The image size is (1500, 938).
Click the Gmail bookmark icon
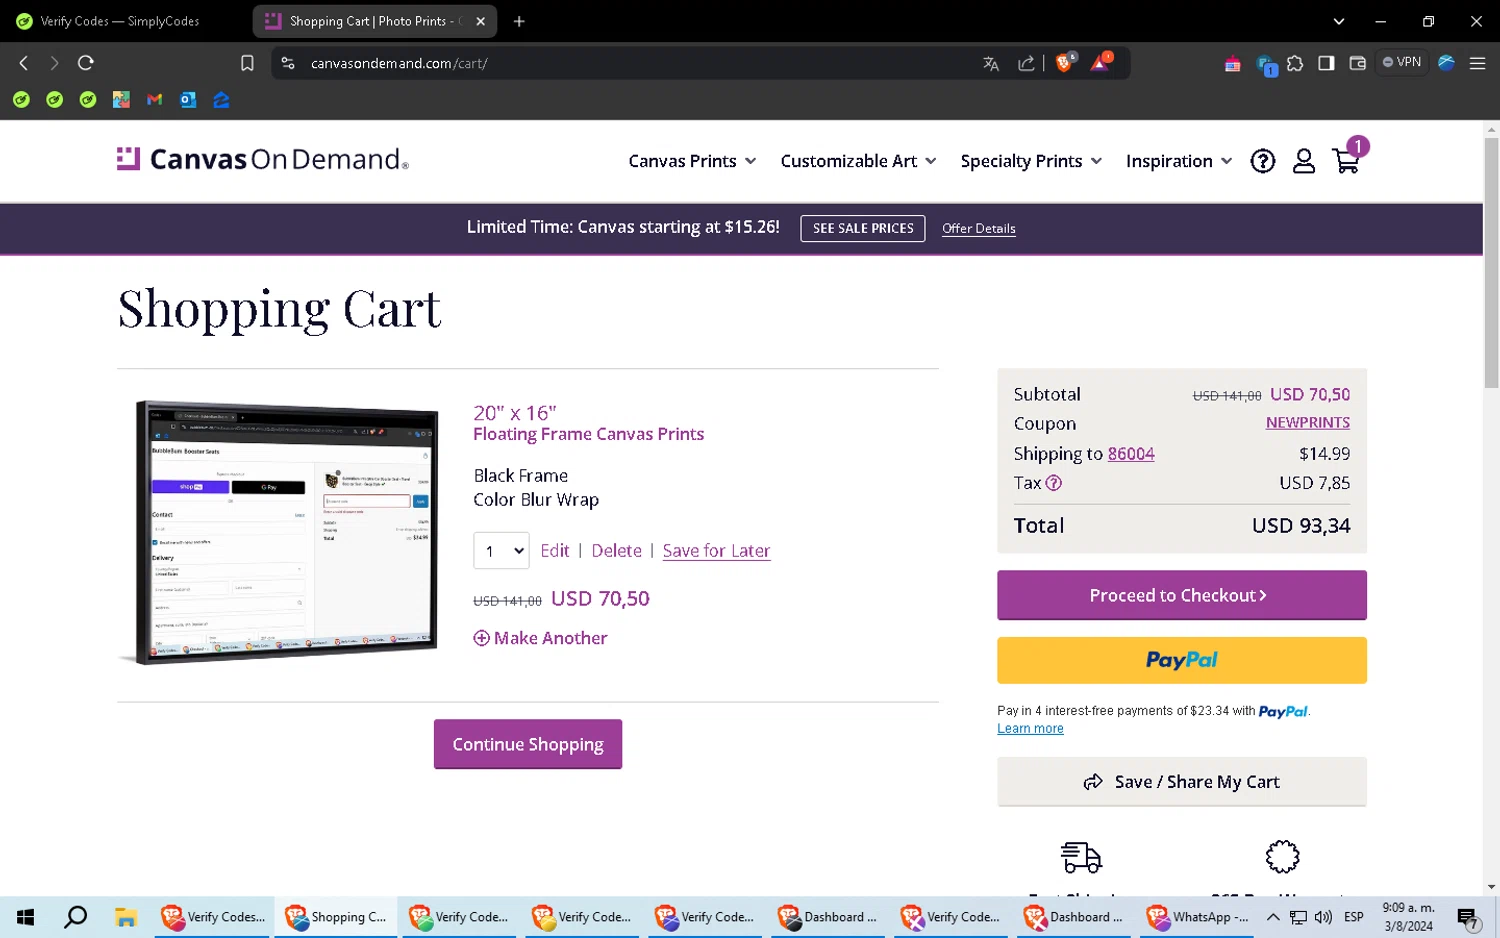click(154, 100)
